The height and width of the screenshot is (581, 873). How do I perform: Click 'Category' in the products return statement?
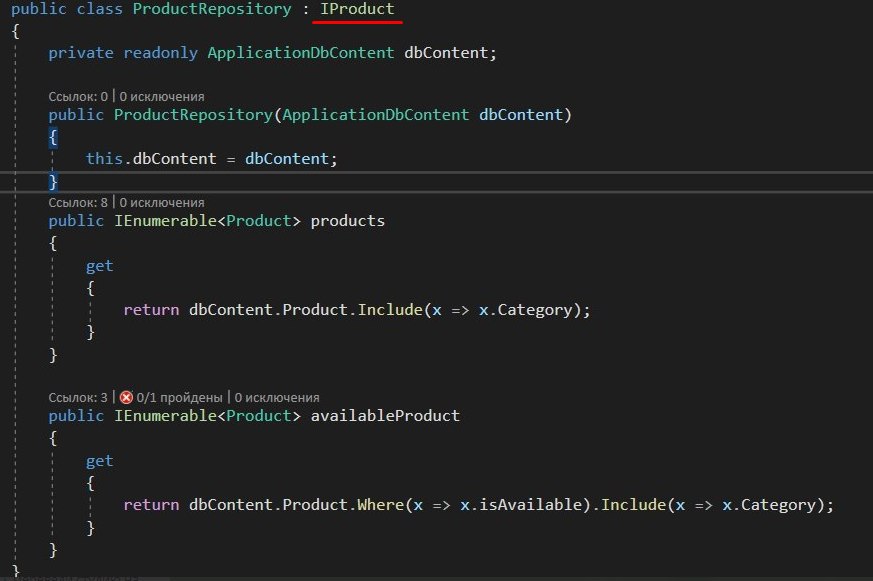535,310
